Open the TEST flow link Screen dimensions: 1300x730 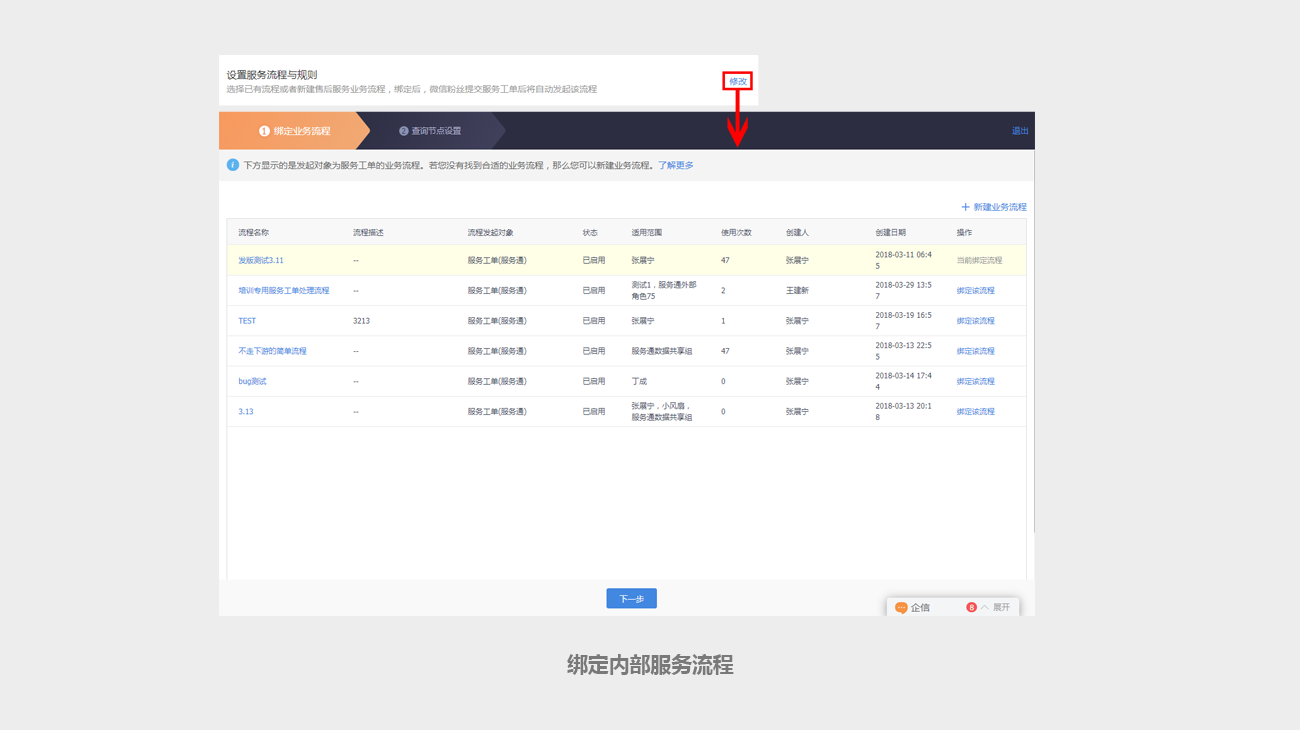(247, 321)
